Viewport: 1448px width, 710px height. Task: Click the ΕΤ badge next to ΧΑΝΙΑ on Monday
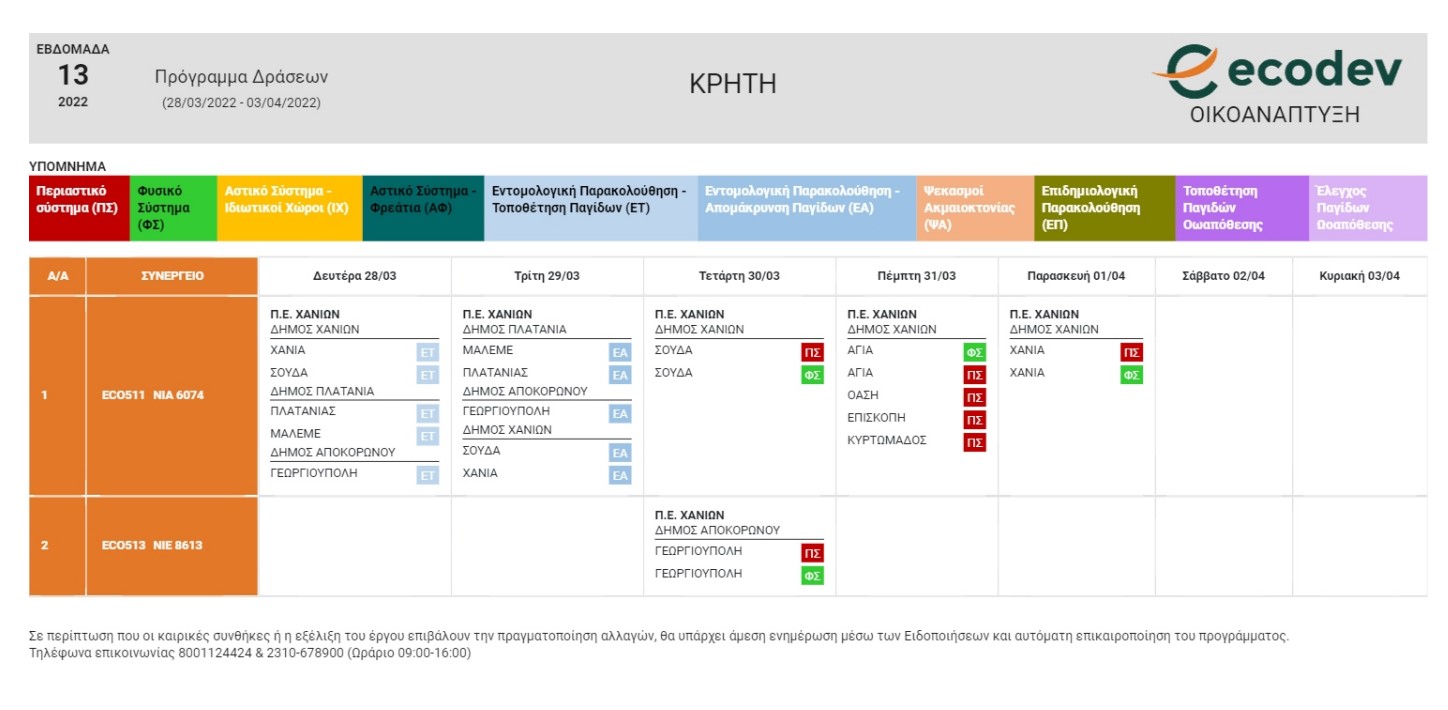pos(428,352)
